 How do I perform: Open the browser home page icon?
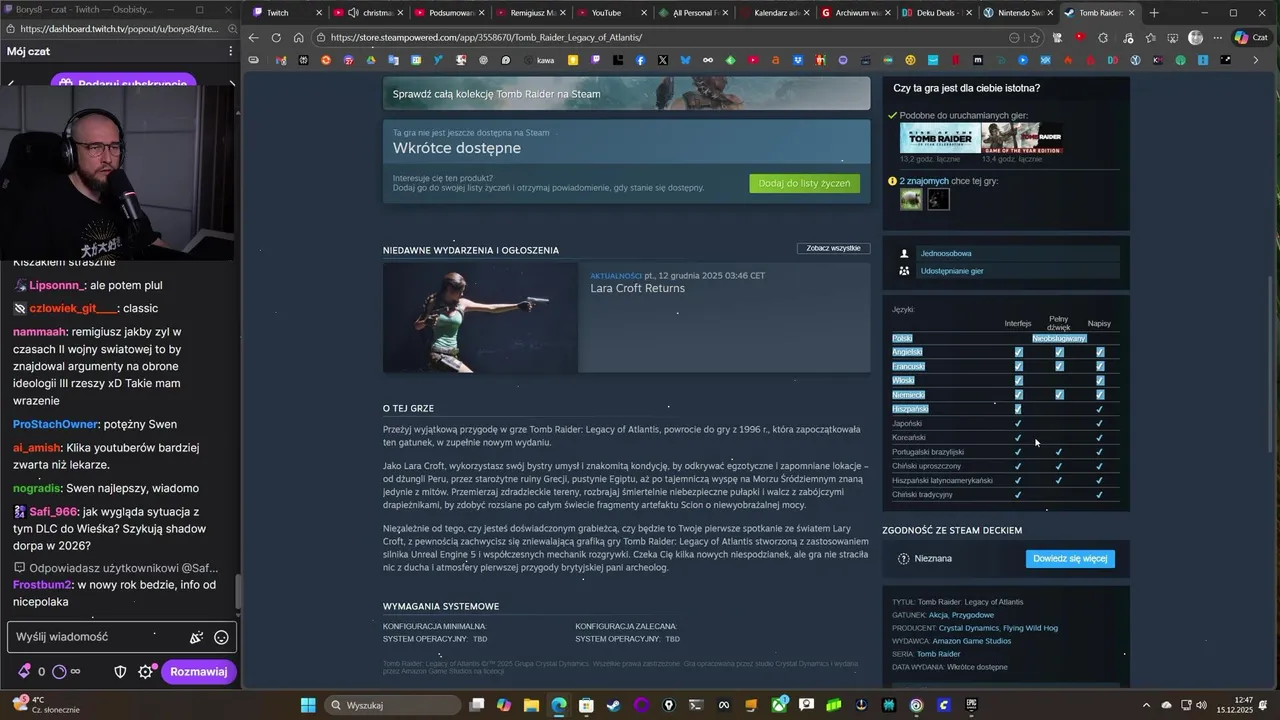(x=298, y=38)
